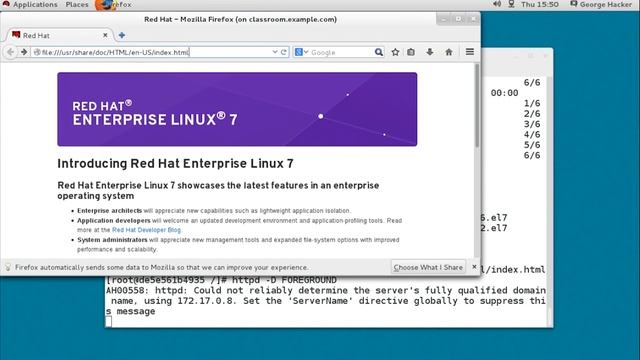Screen dimensions: 640x360
Task: Open the Downloads arrow icon
Action: click(x=430, y=52)
